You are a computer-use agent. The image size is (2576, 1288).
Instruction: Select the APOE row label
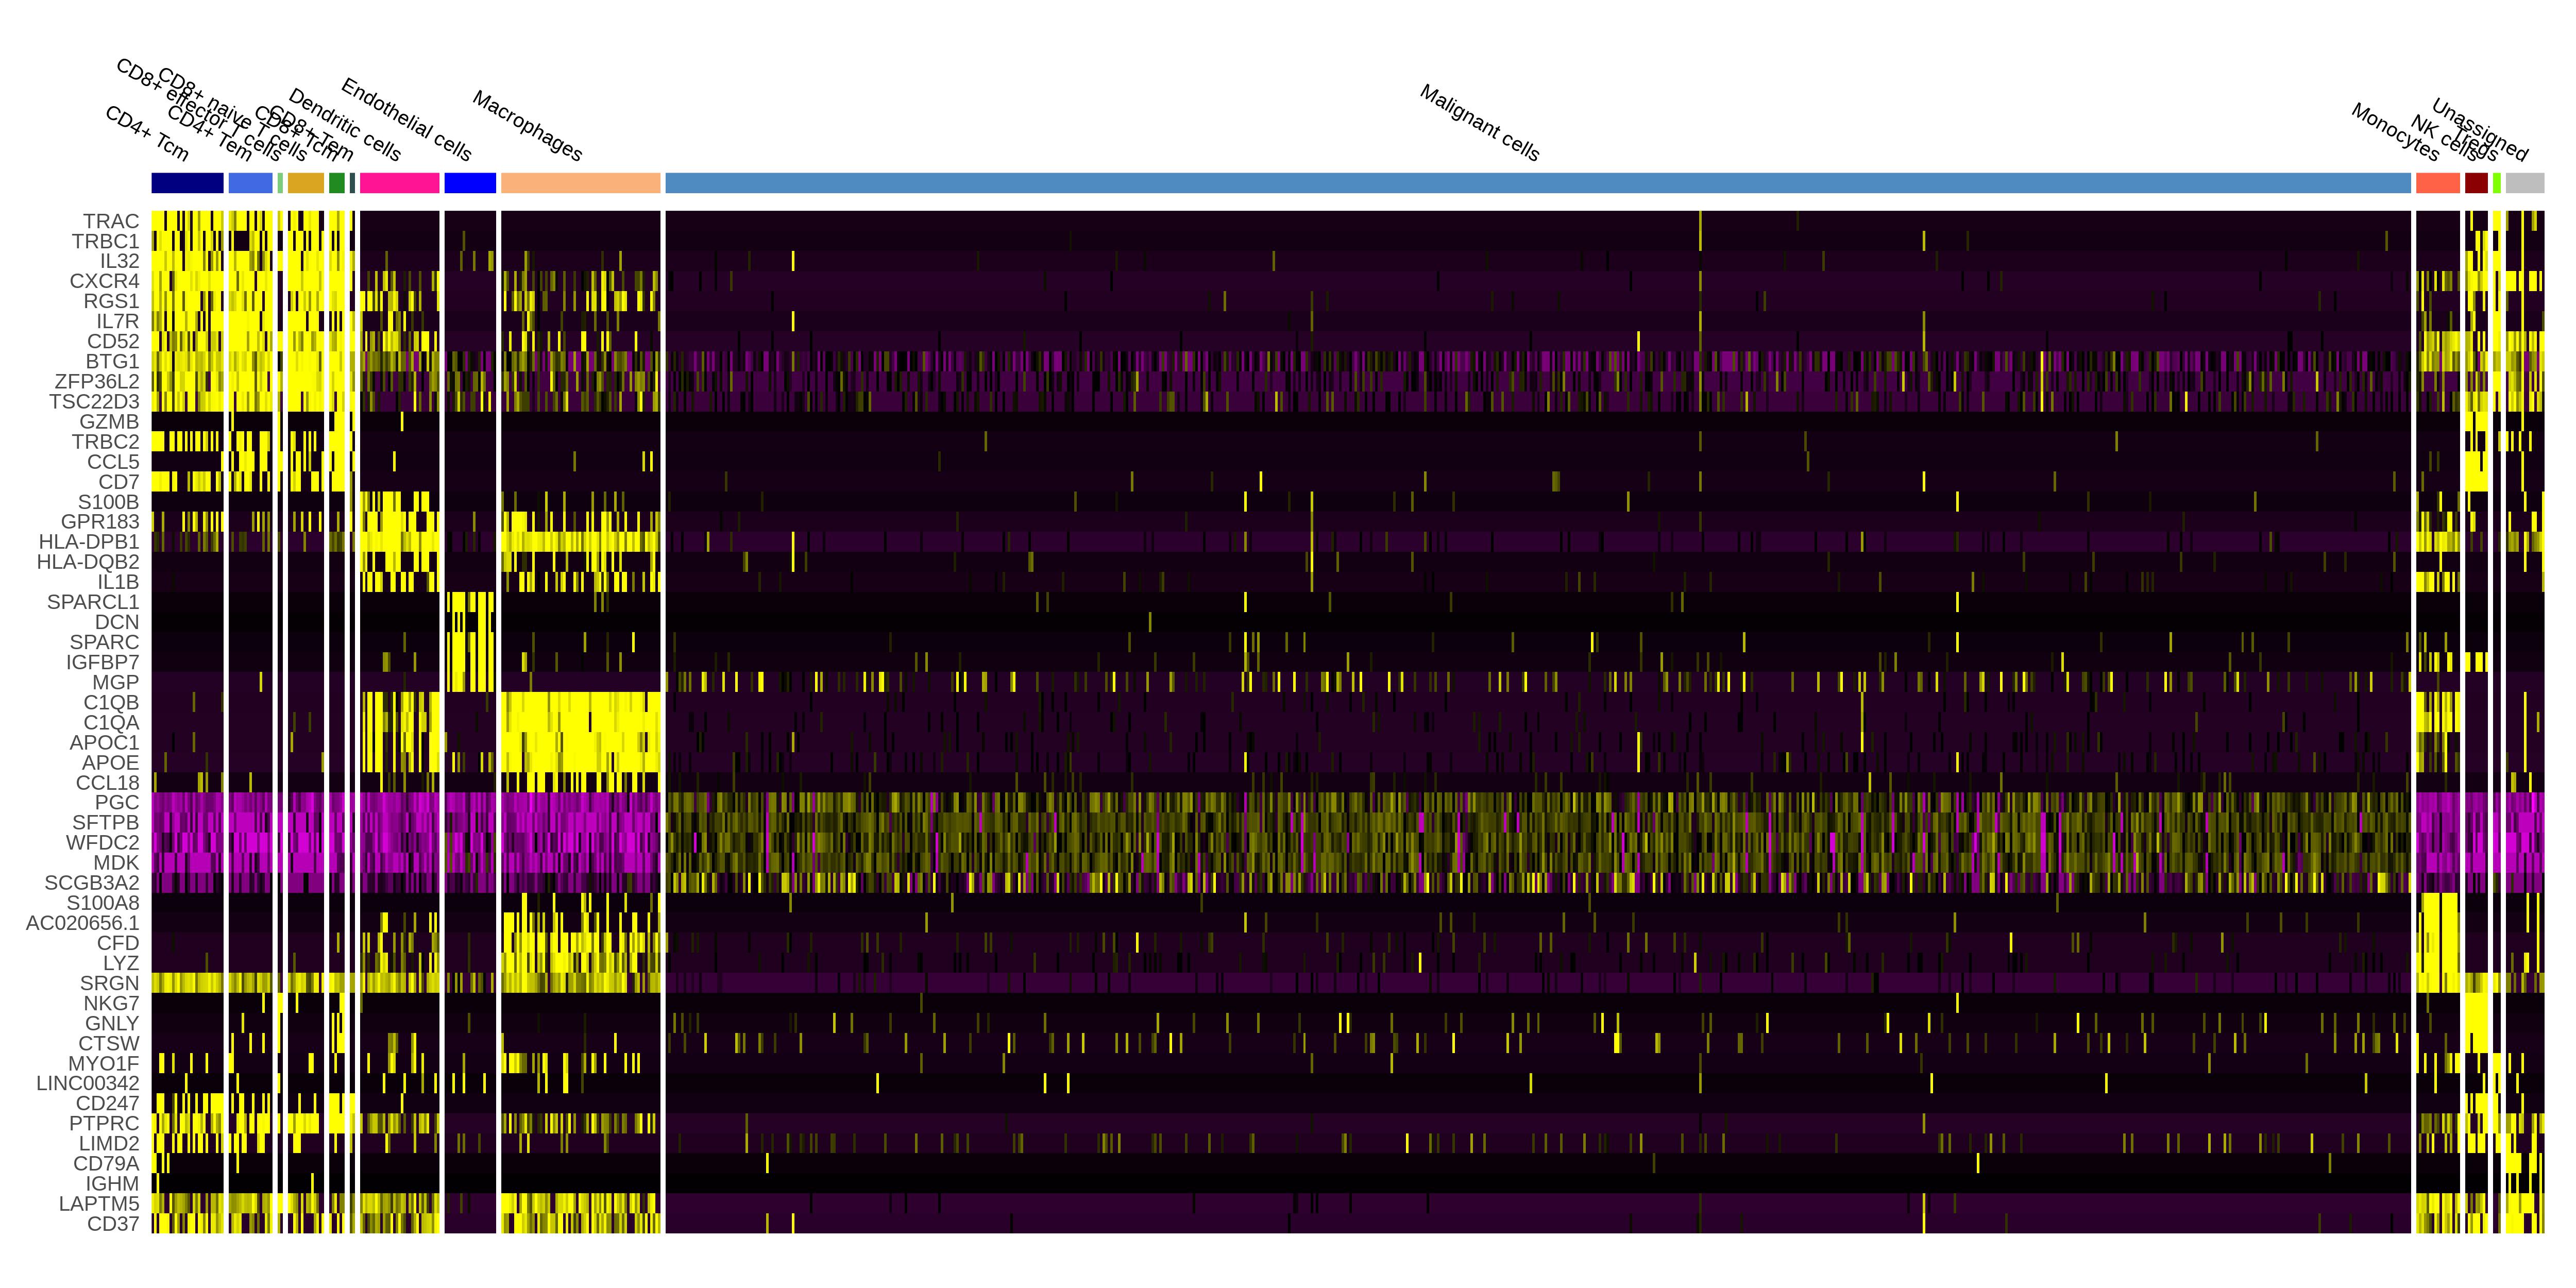(111, 762)
